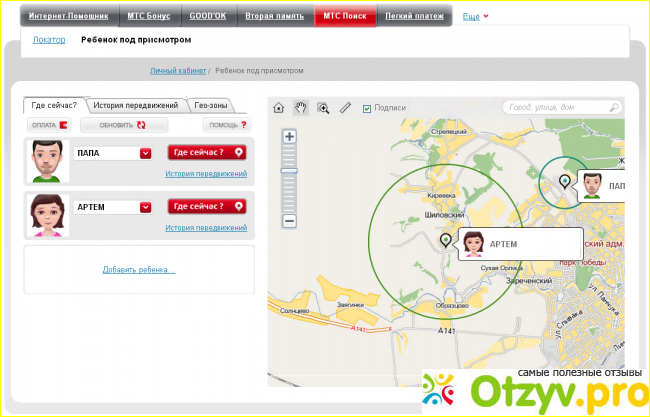Click the map zoom in plus button

tap(290, 136)
